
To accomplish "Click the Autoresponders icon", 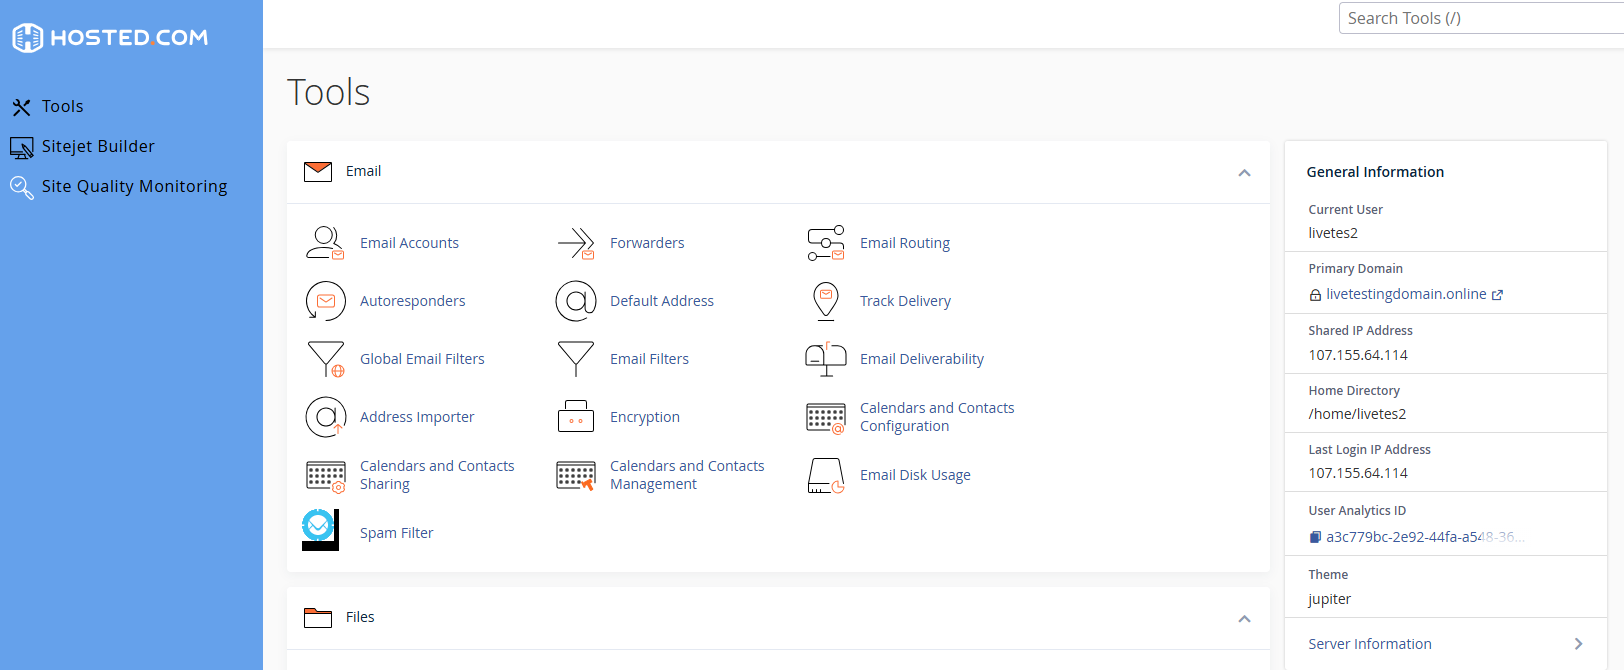I will [x=325, y=301].
